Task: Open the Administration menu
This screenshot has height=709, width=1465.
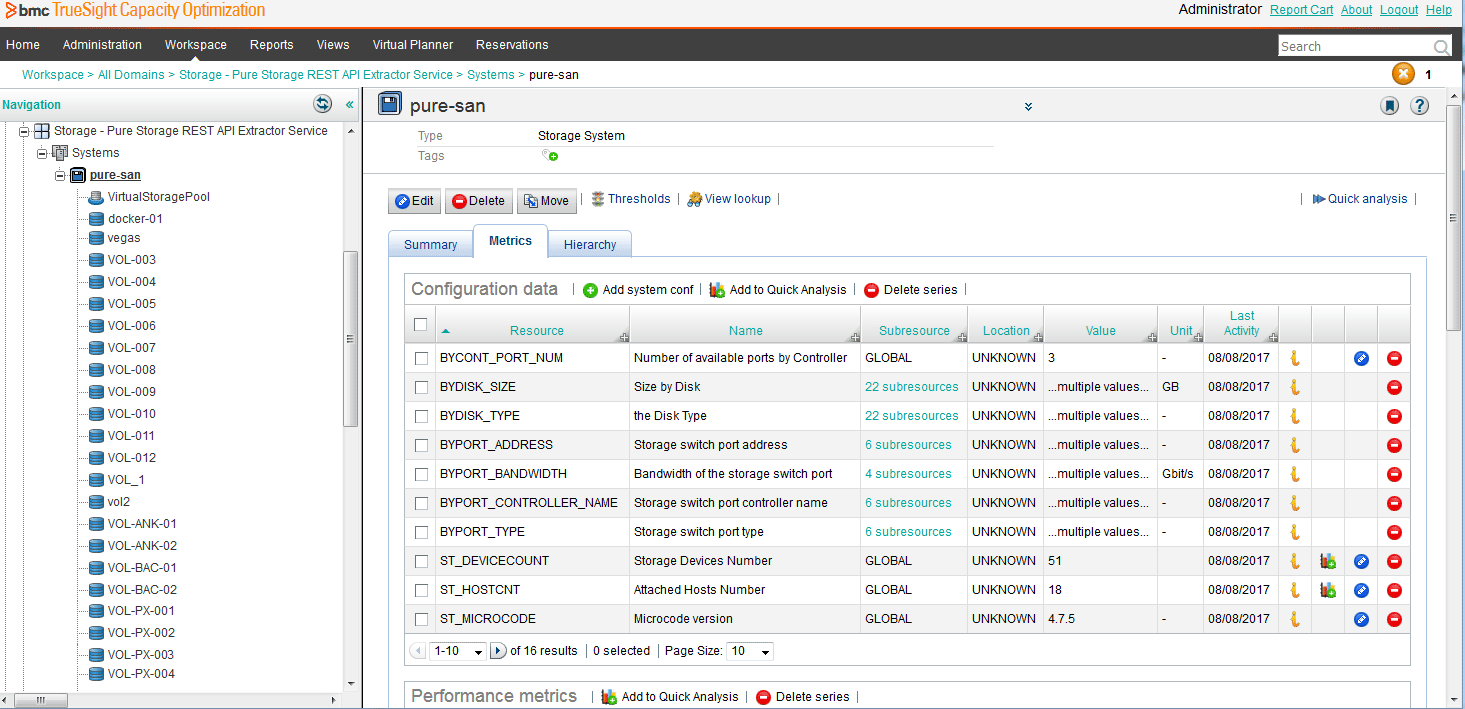Action: tap(102, 45)
